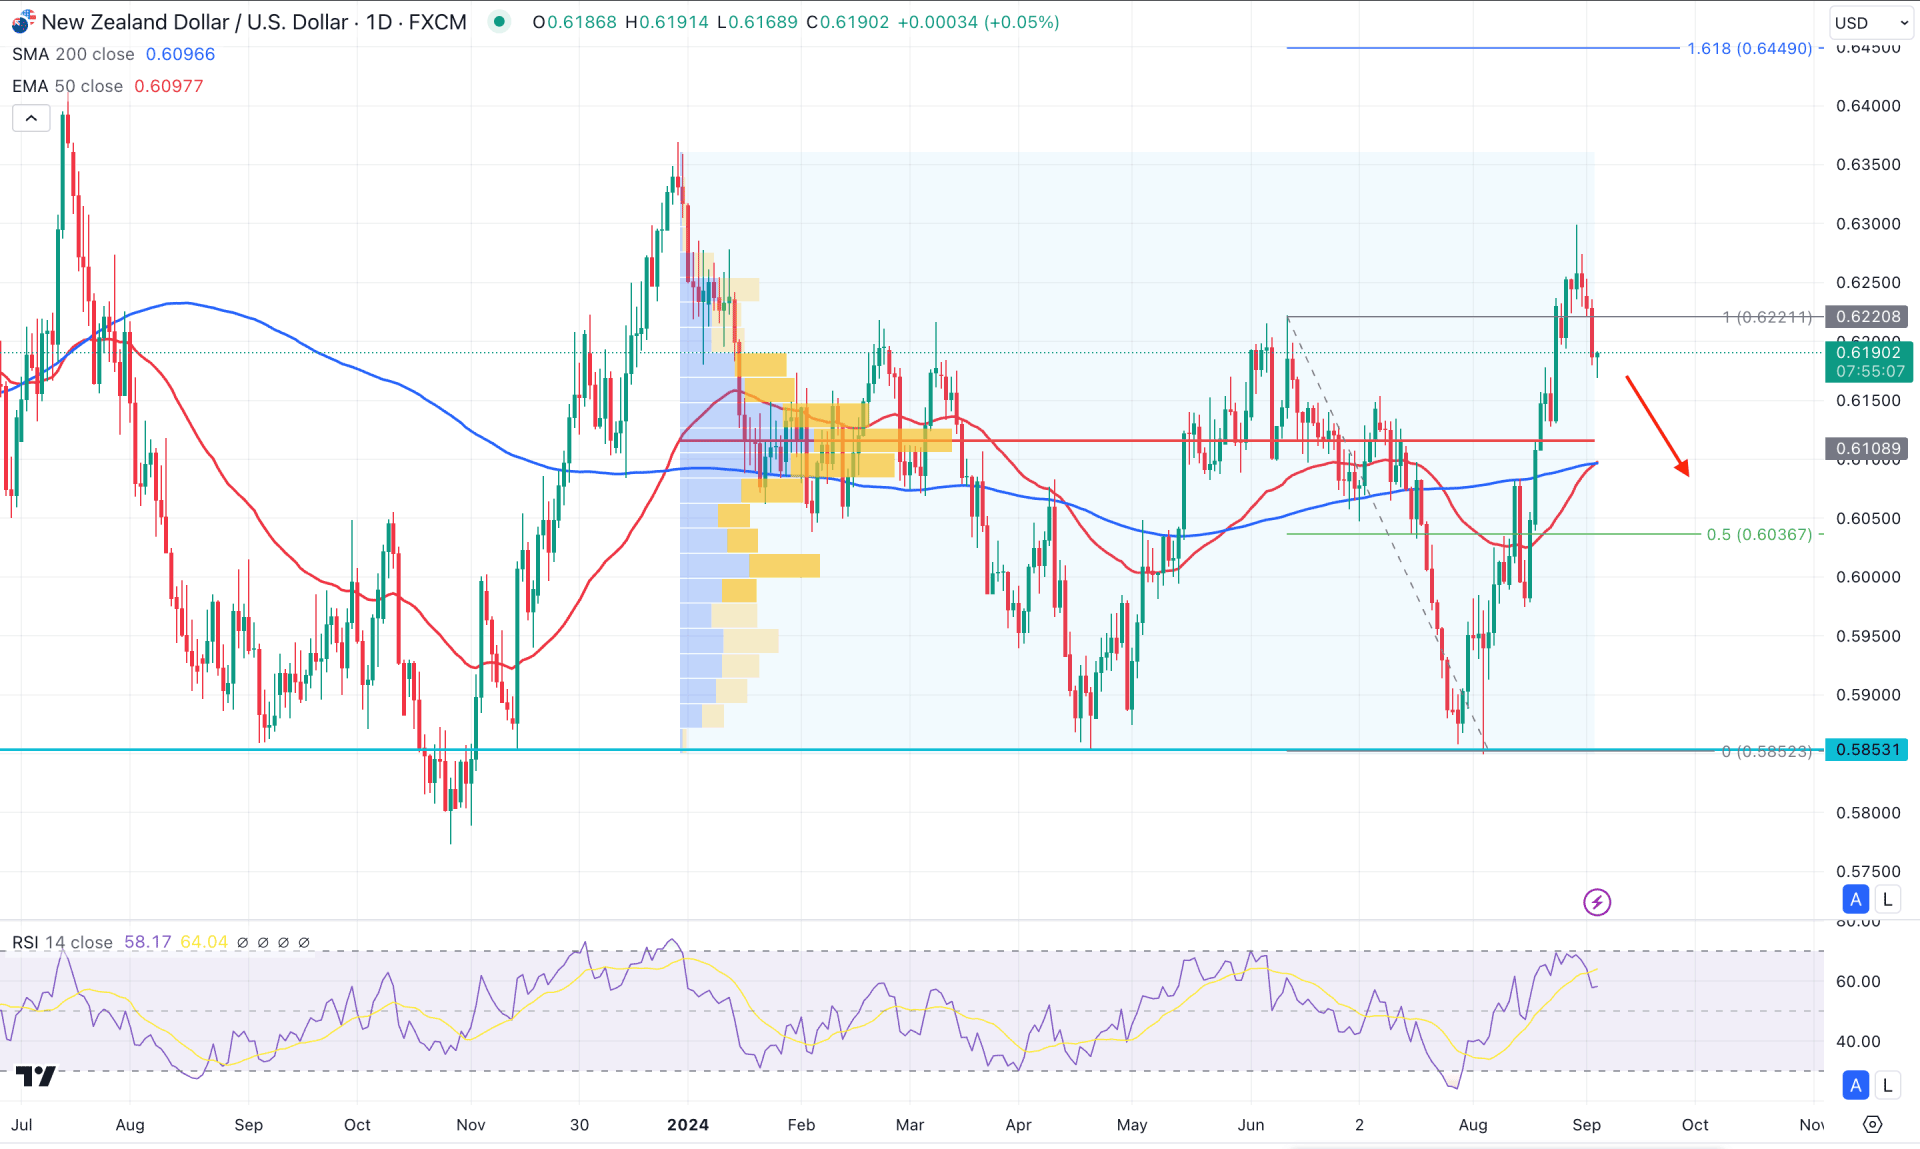Open the lightning bolt events icon

(x=1596, y=902)
